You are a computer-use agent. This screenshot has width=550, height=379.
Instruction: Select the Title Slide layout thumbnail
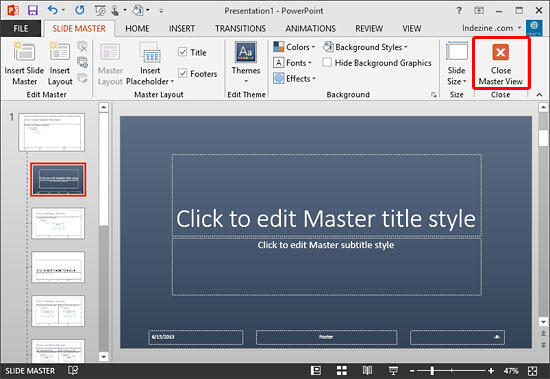[58, 180]
